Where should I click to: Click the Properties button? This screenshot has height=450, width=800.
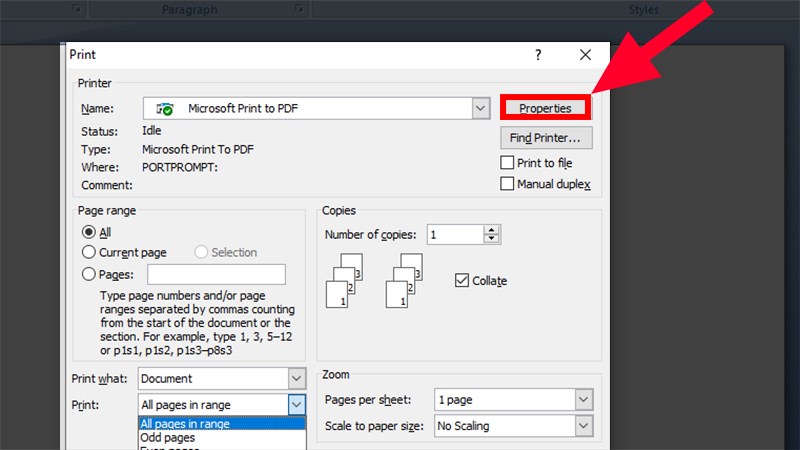[x=545, y=108]
